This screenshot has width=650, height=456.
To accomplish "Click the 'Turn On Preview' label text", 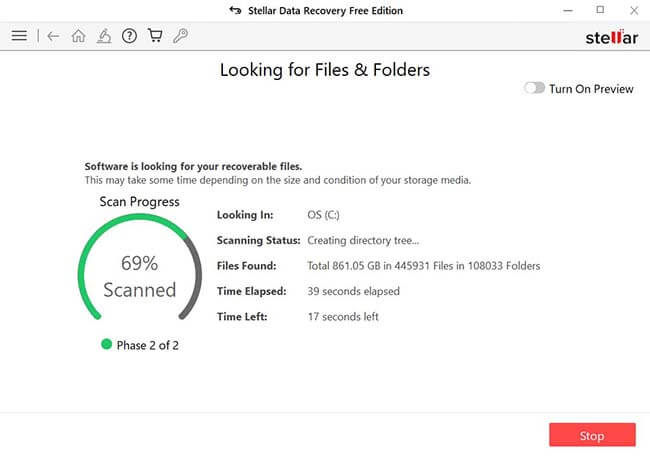I will tap(592, 89).
